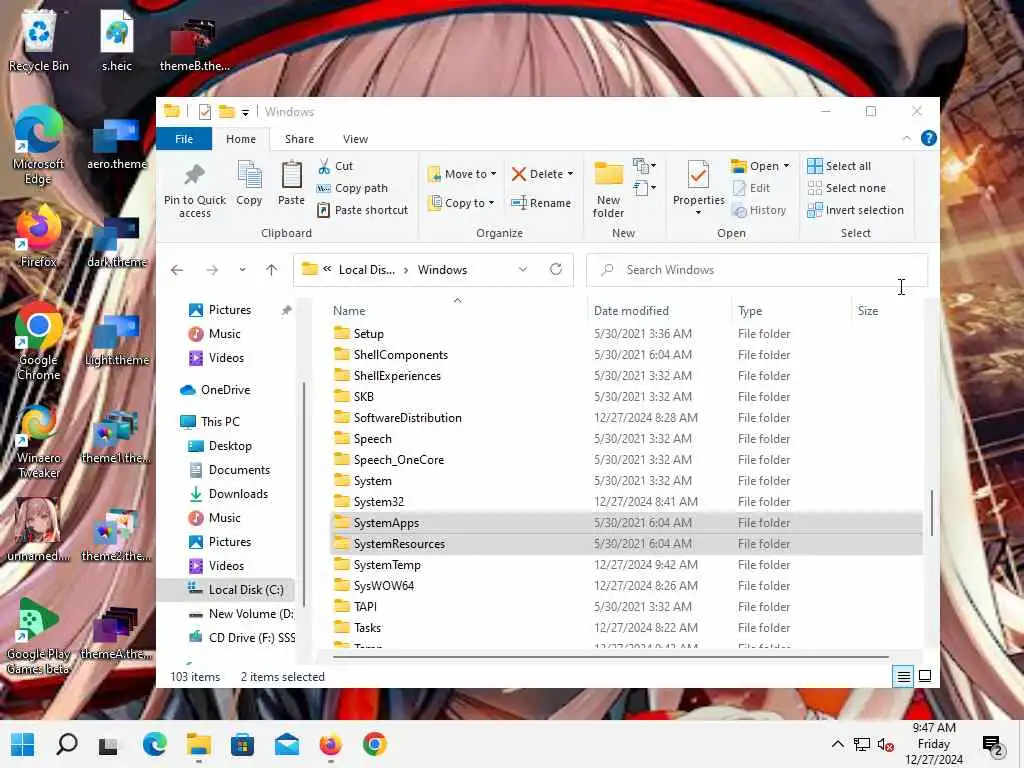The height and width of the screenshot is (768, 1024).
Task: Open the Copy to dropdown
Action: pyautogui.click(x=461, y=203)
